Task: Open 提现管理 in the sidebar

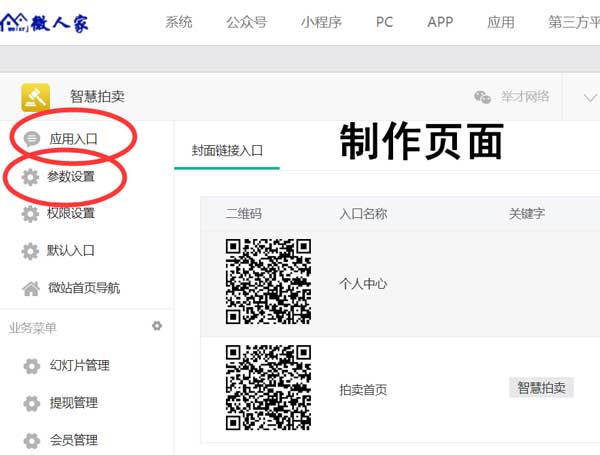Action: tap(73, 403)
